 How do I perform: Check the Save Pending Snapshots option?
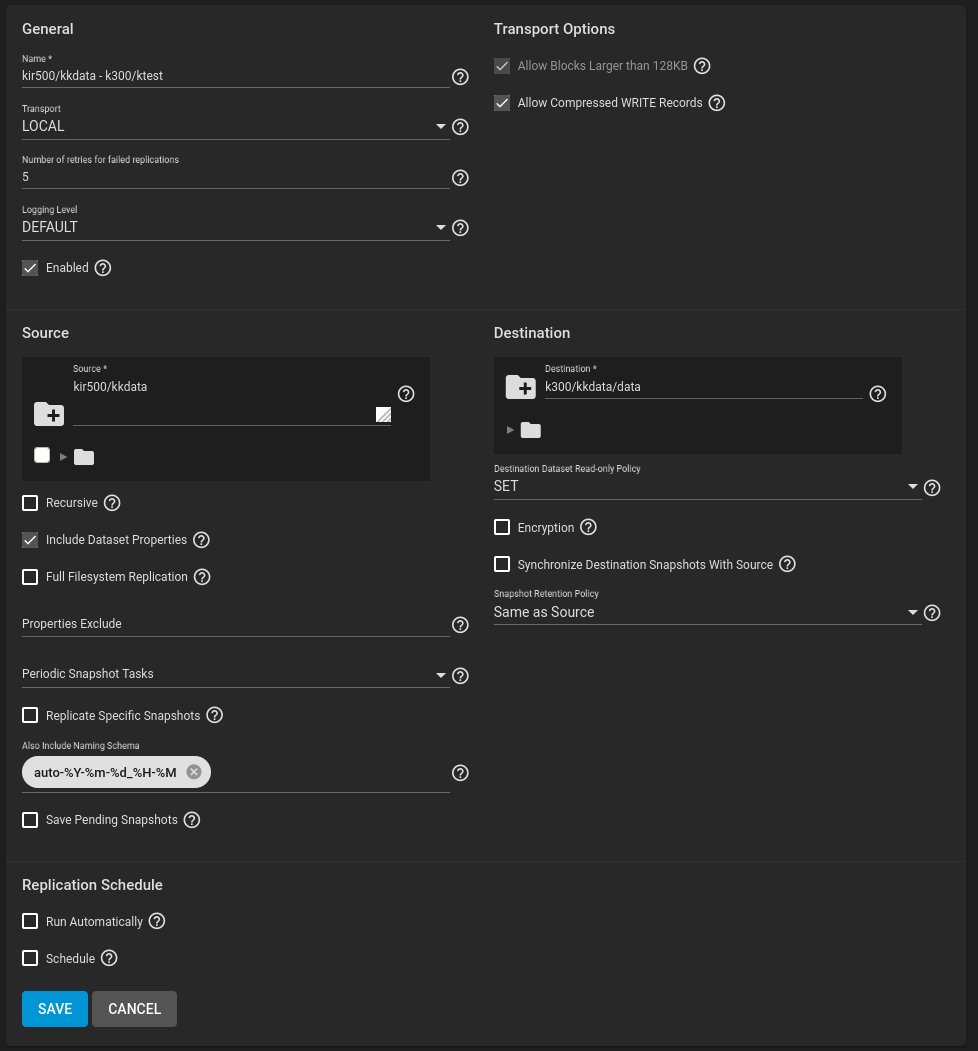click(x=30, y=820)
